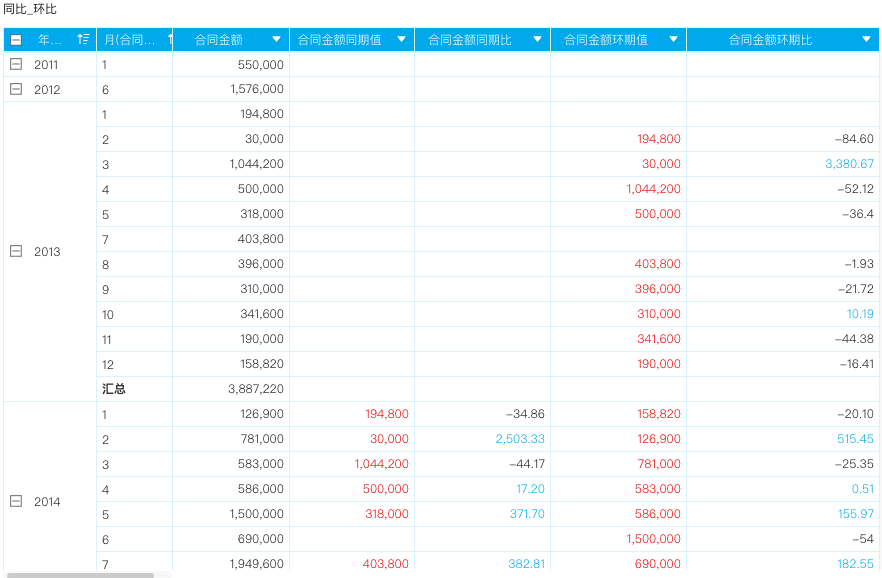Click ratio value -44.17

tap(526, 464)
